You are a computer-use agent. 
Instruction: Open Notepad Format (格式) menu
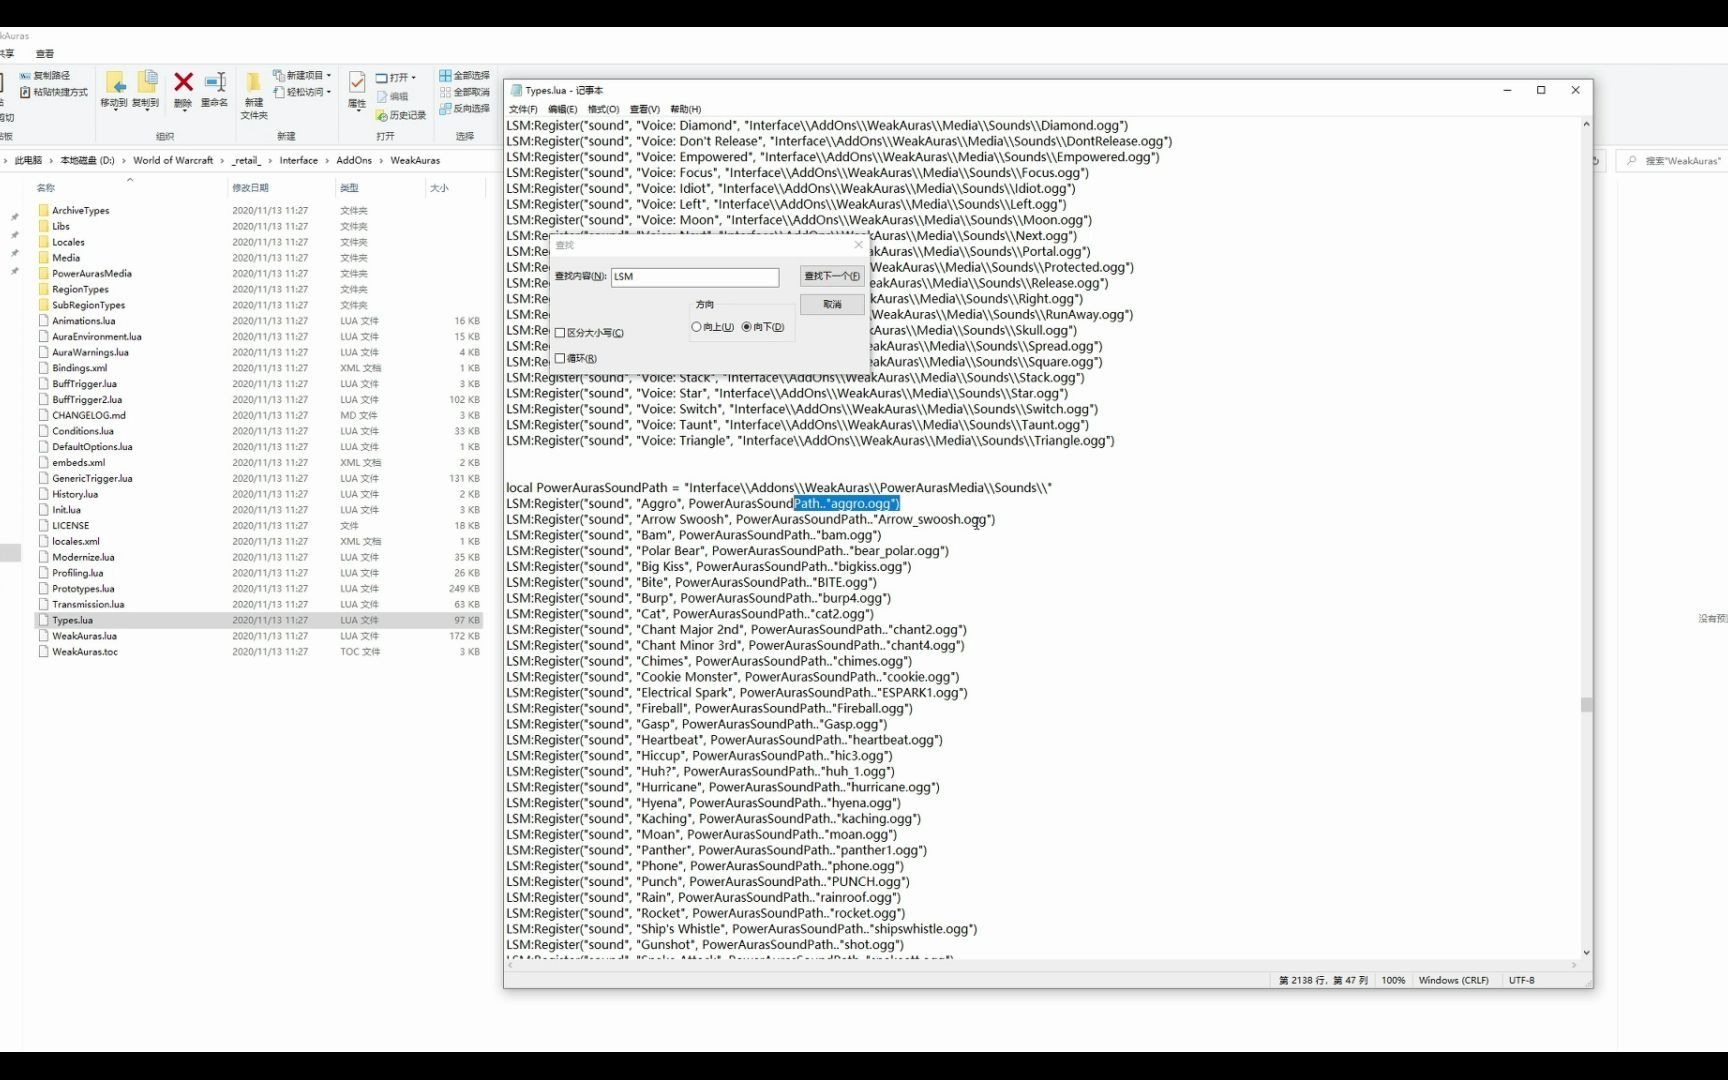point(603,109)
